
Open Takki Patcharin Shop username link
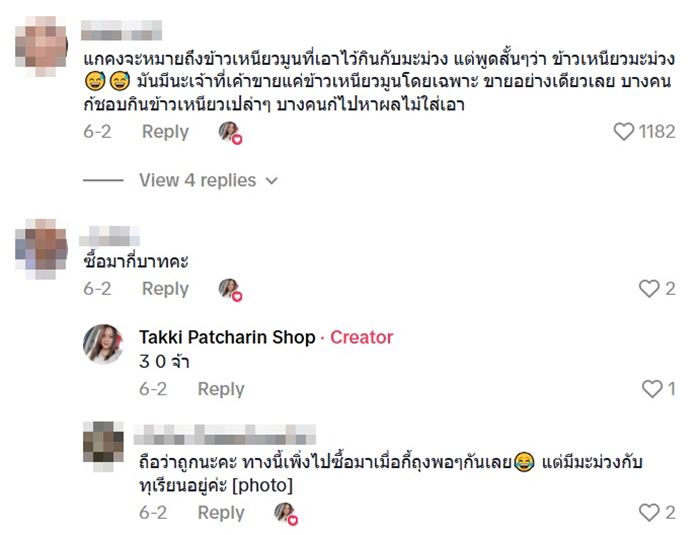click(227, 337)
